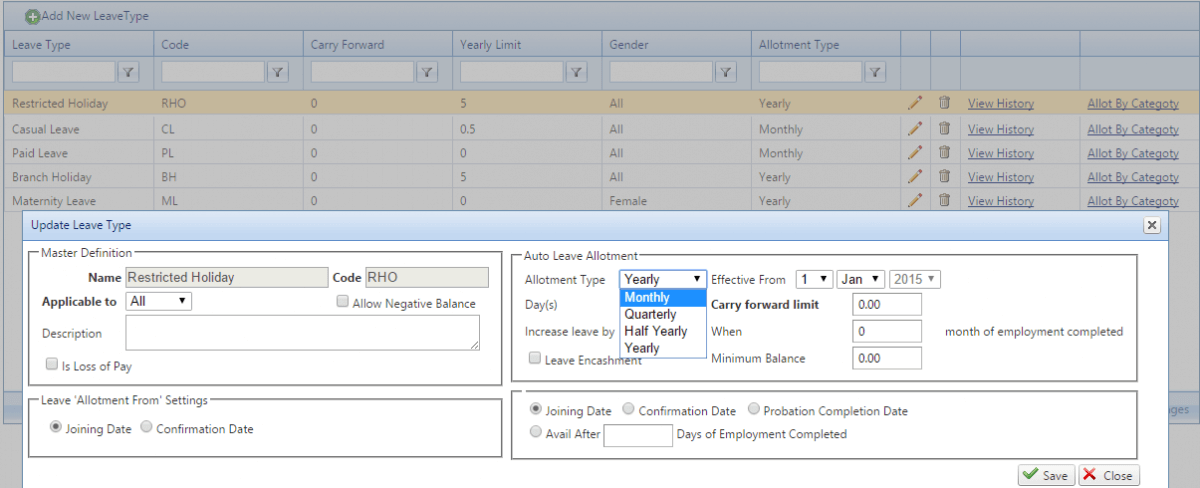Open filter icon for Leave Type column
The image size is (1200, 488).
pyautogui.click(x=129, y=72)
